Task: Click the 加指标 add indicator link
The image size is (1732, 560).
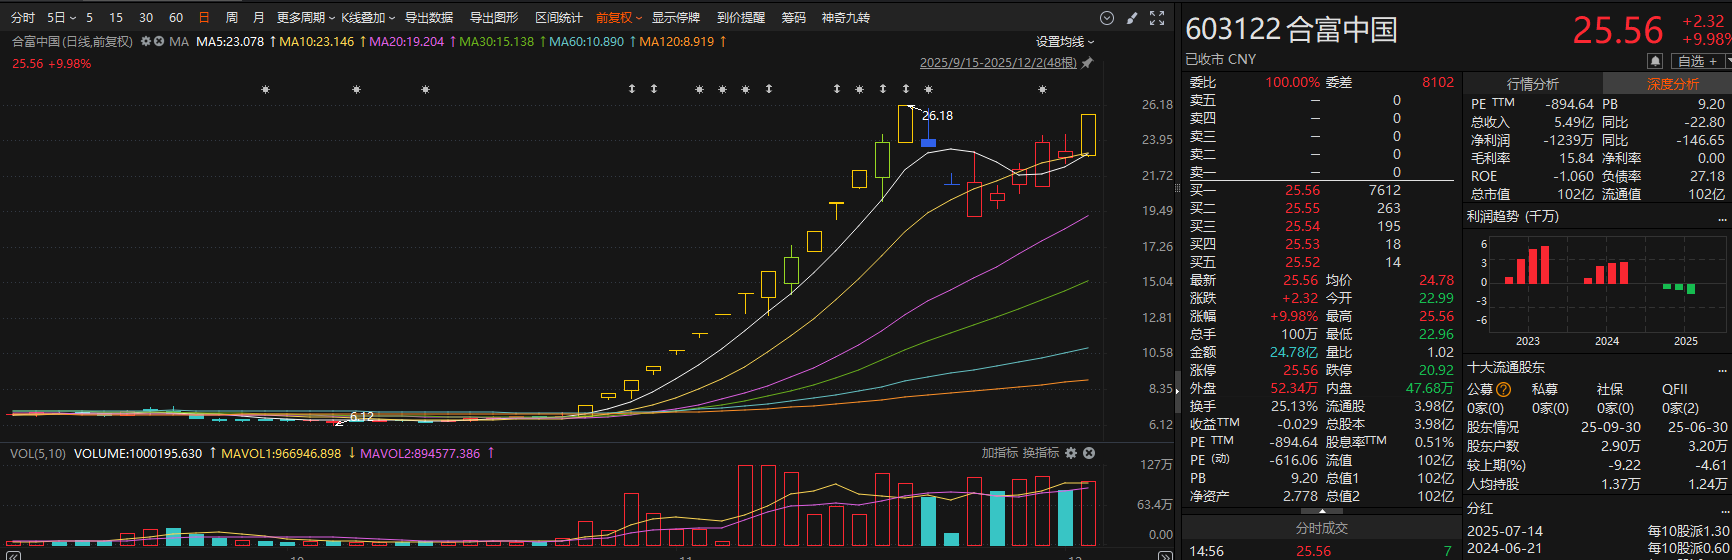Action: [x=999, y=453]
